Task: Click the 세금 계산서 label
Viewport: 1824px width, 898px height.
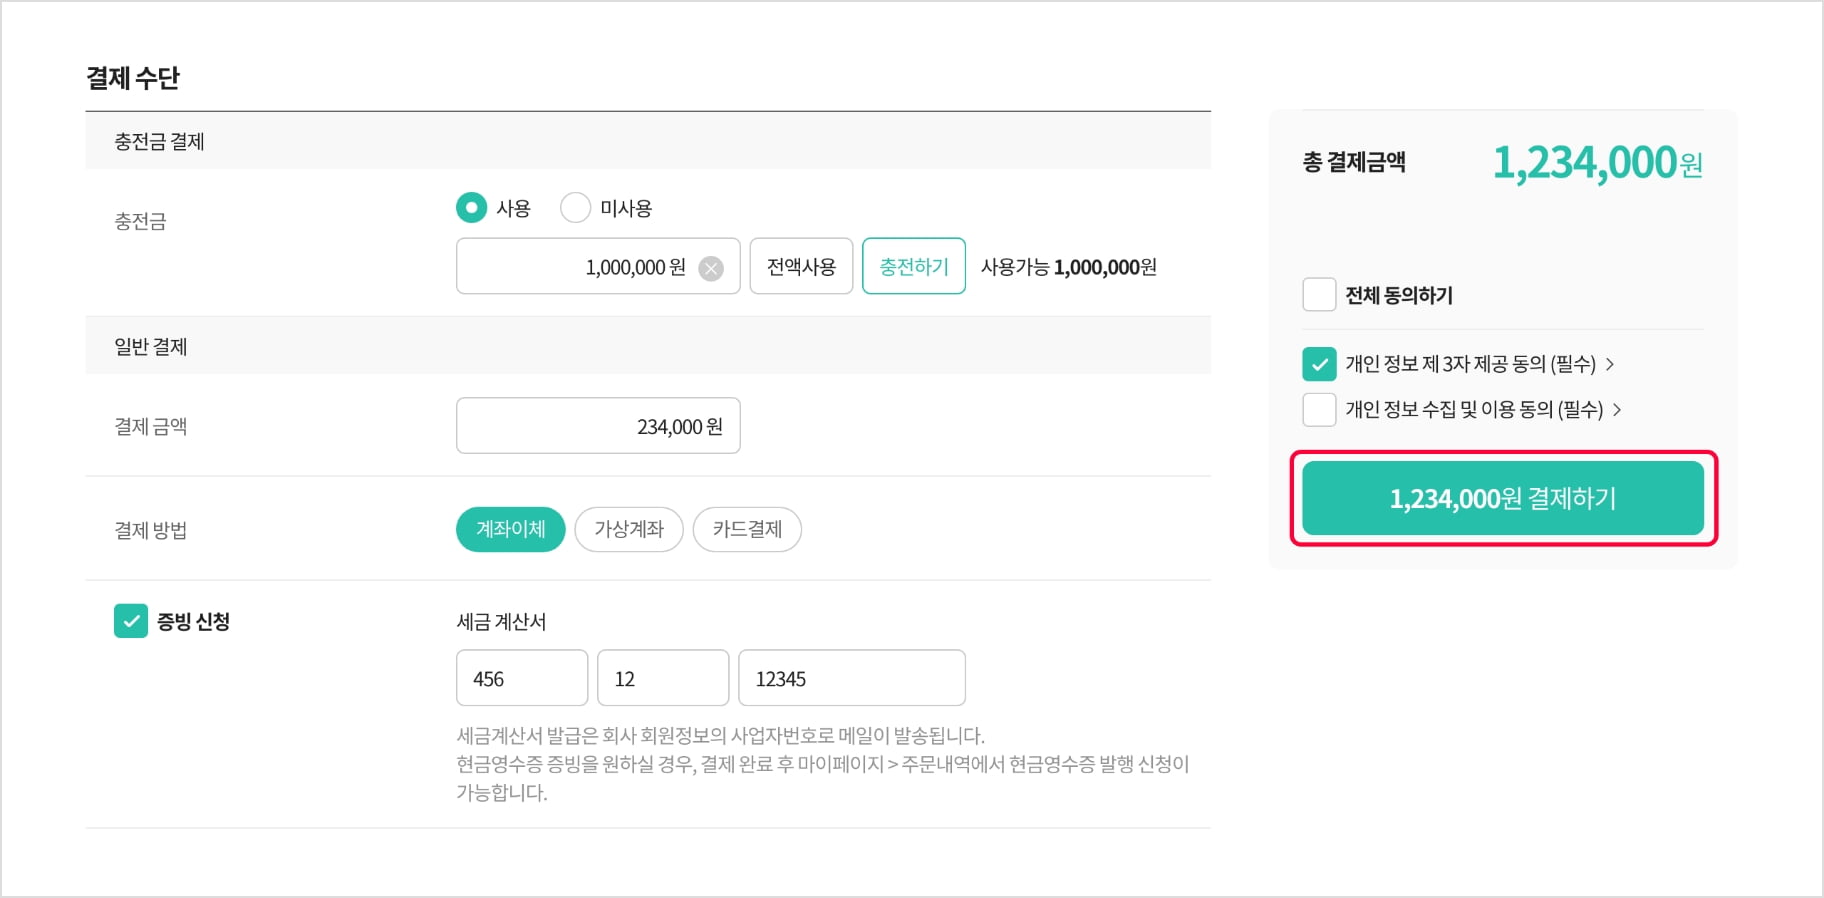Action: tap(501, 622)
